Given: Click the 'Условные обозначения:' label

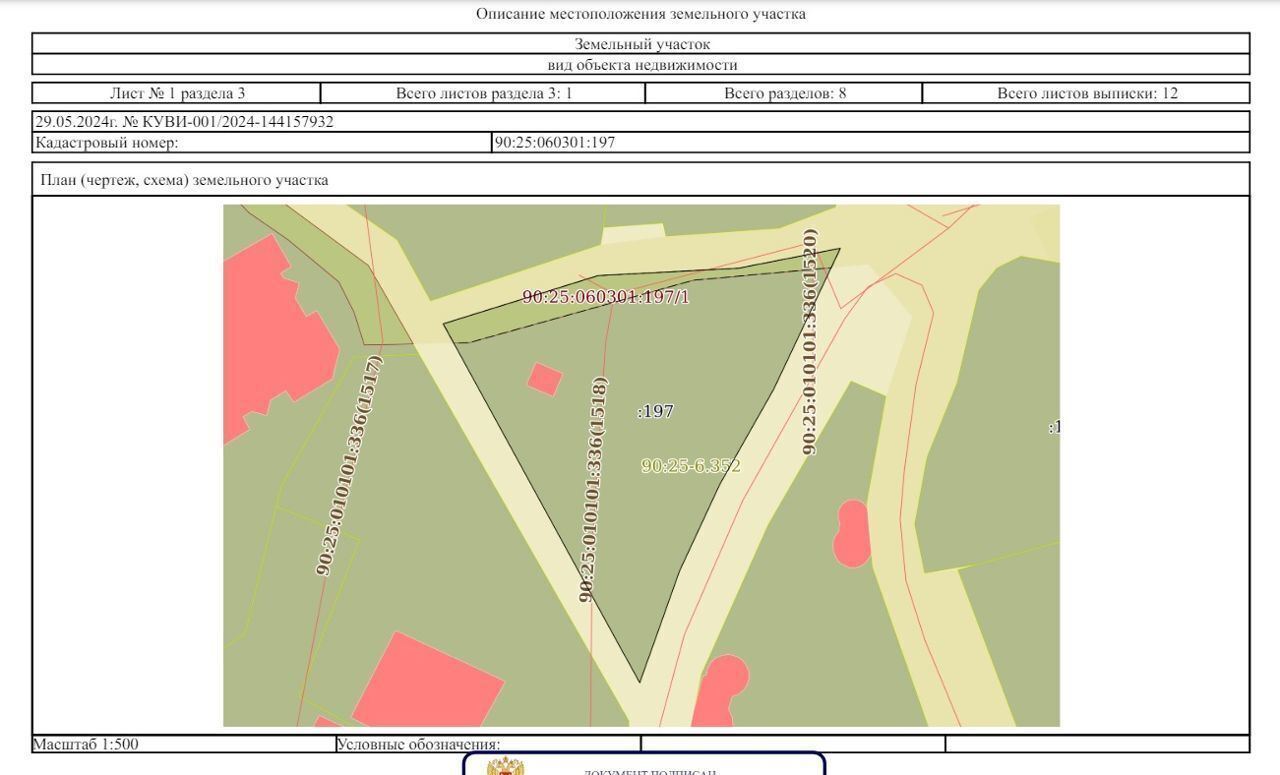Looking at the screenshot, I should point(419,744).
